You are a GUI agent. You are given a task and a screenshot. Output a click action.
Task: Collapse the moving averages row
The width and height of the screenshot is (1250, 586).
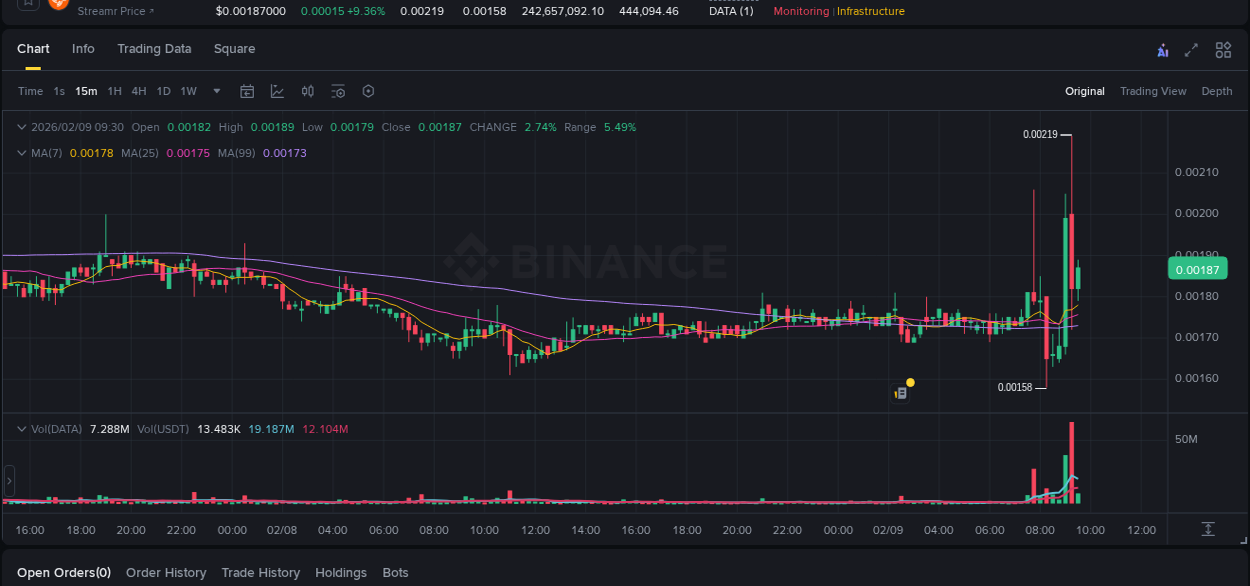point(21,152)
